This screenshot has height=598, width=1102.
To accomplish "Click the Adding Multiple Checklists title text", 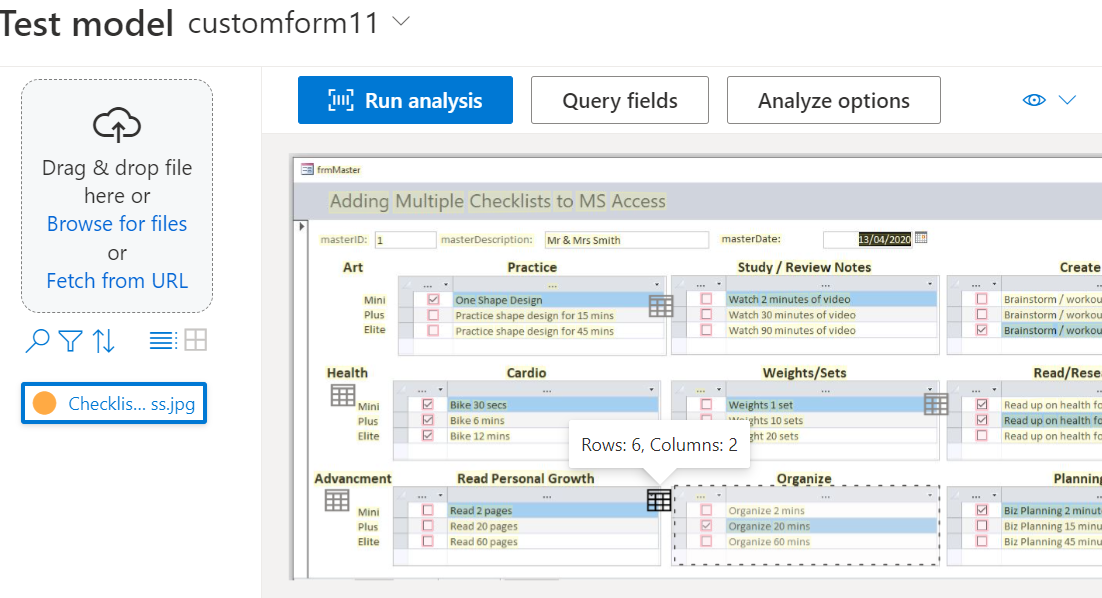I will 498,201.
